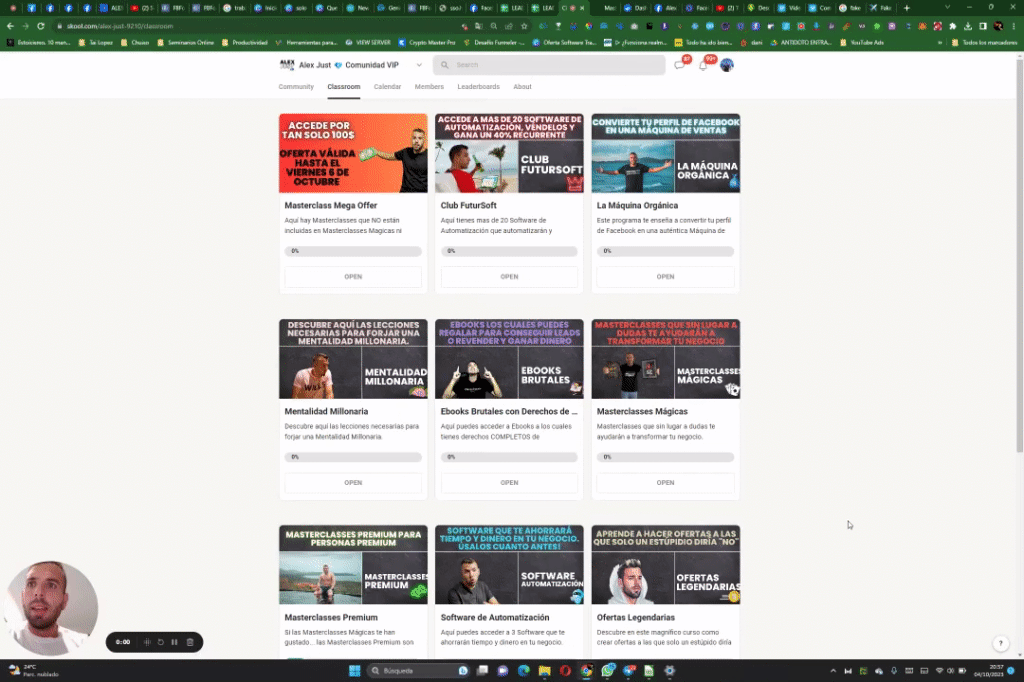The height and width of the screenshot is (682, 1024).
Task: Delete the recording with the trash icon
Action: coord(190,642)
